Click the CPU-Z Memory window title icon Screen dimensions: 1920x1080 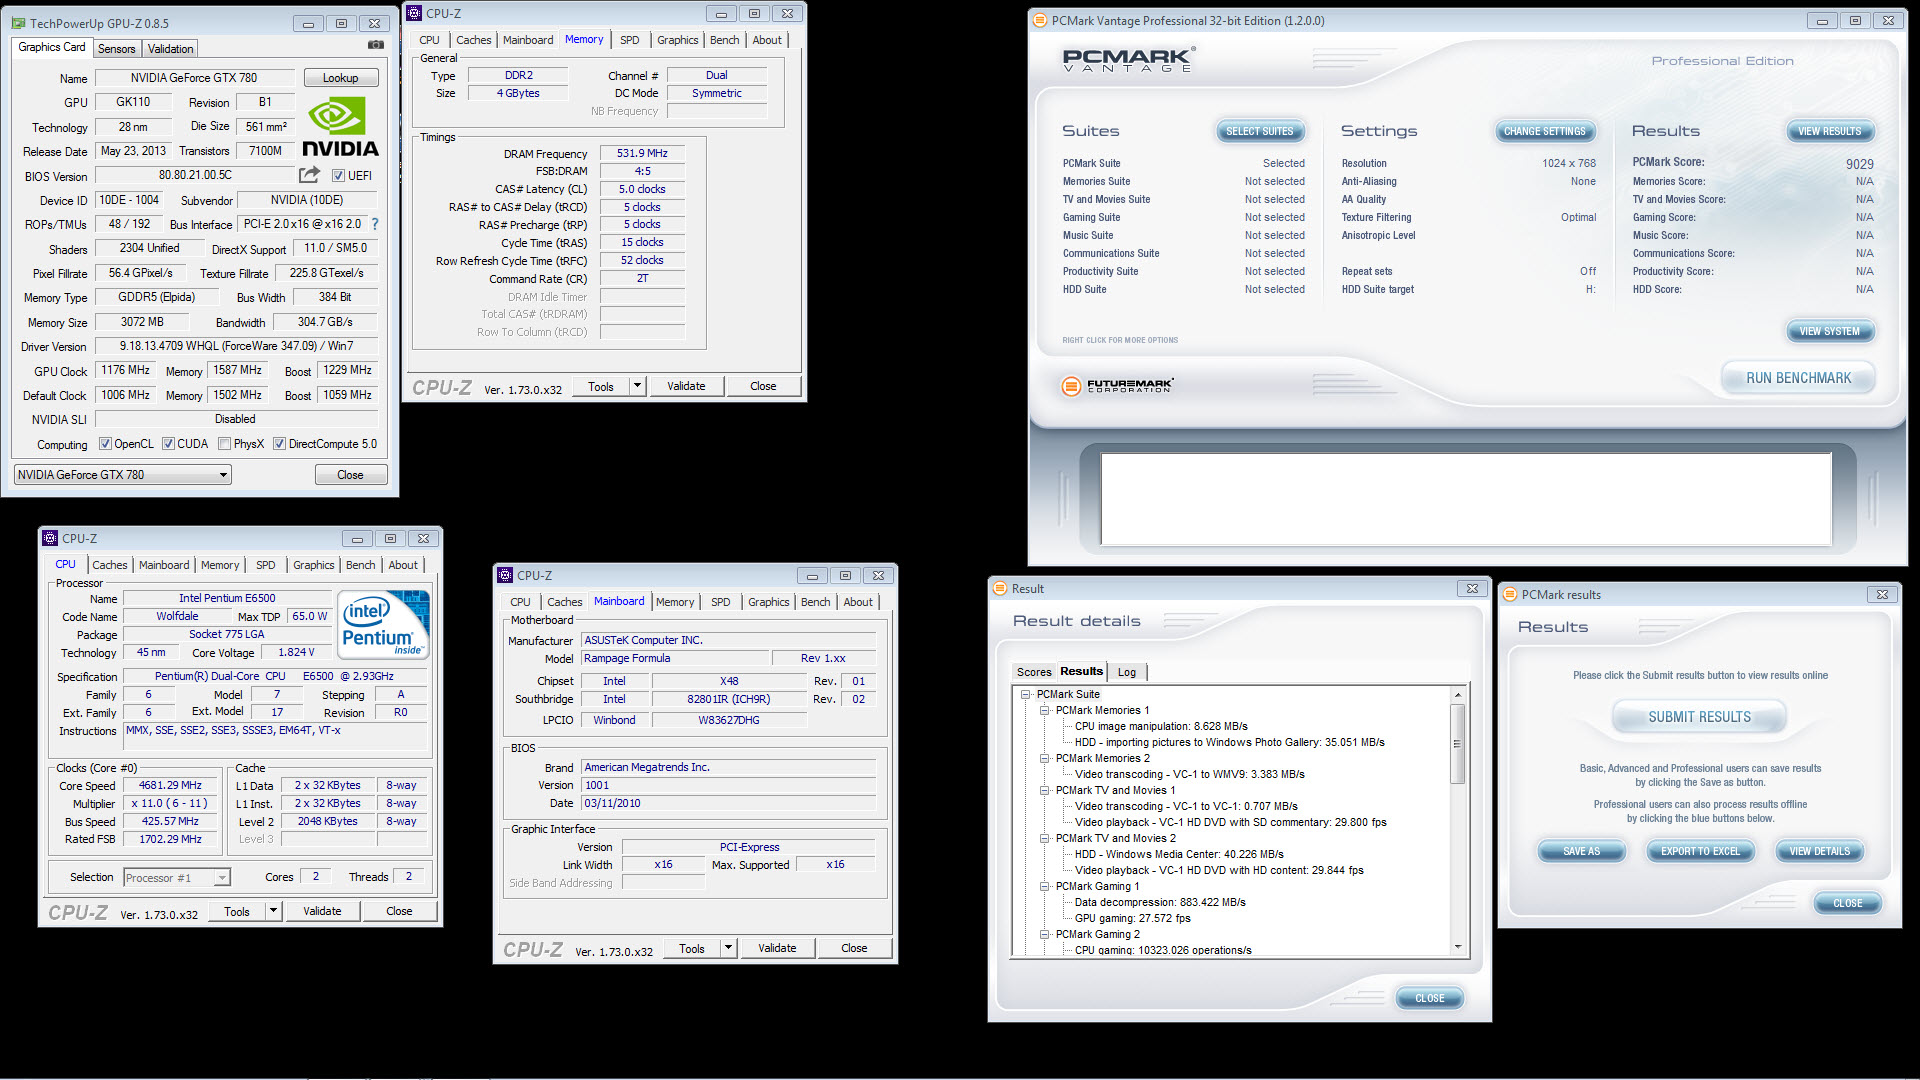click(414, 13)
